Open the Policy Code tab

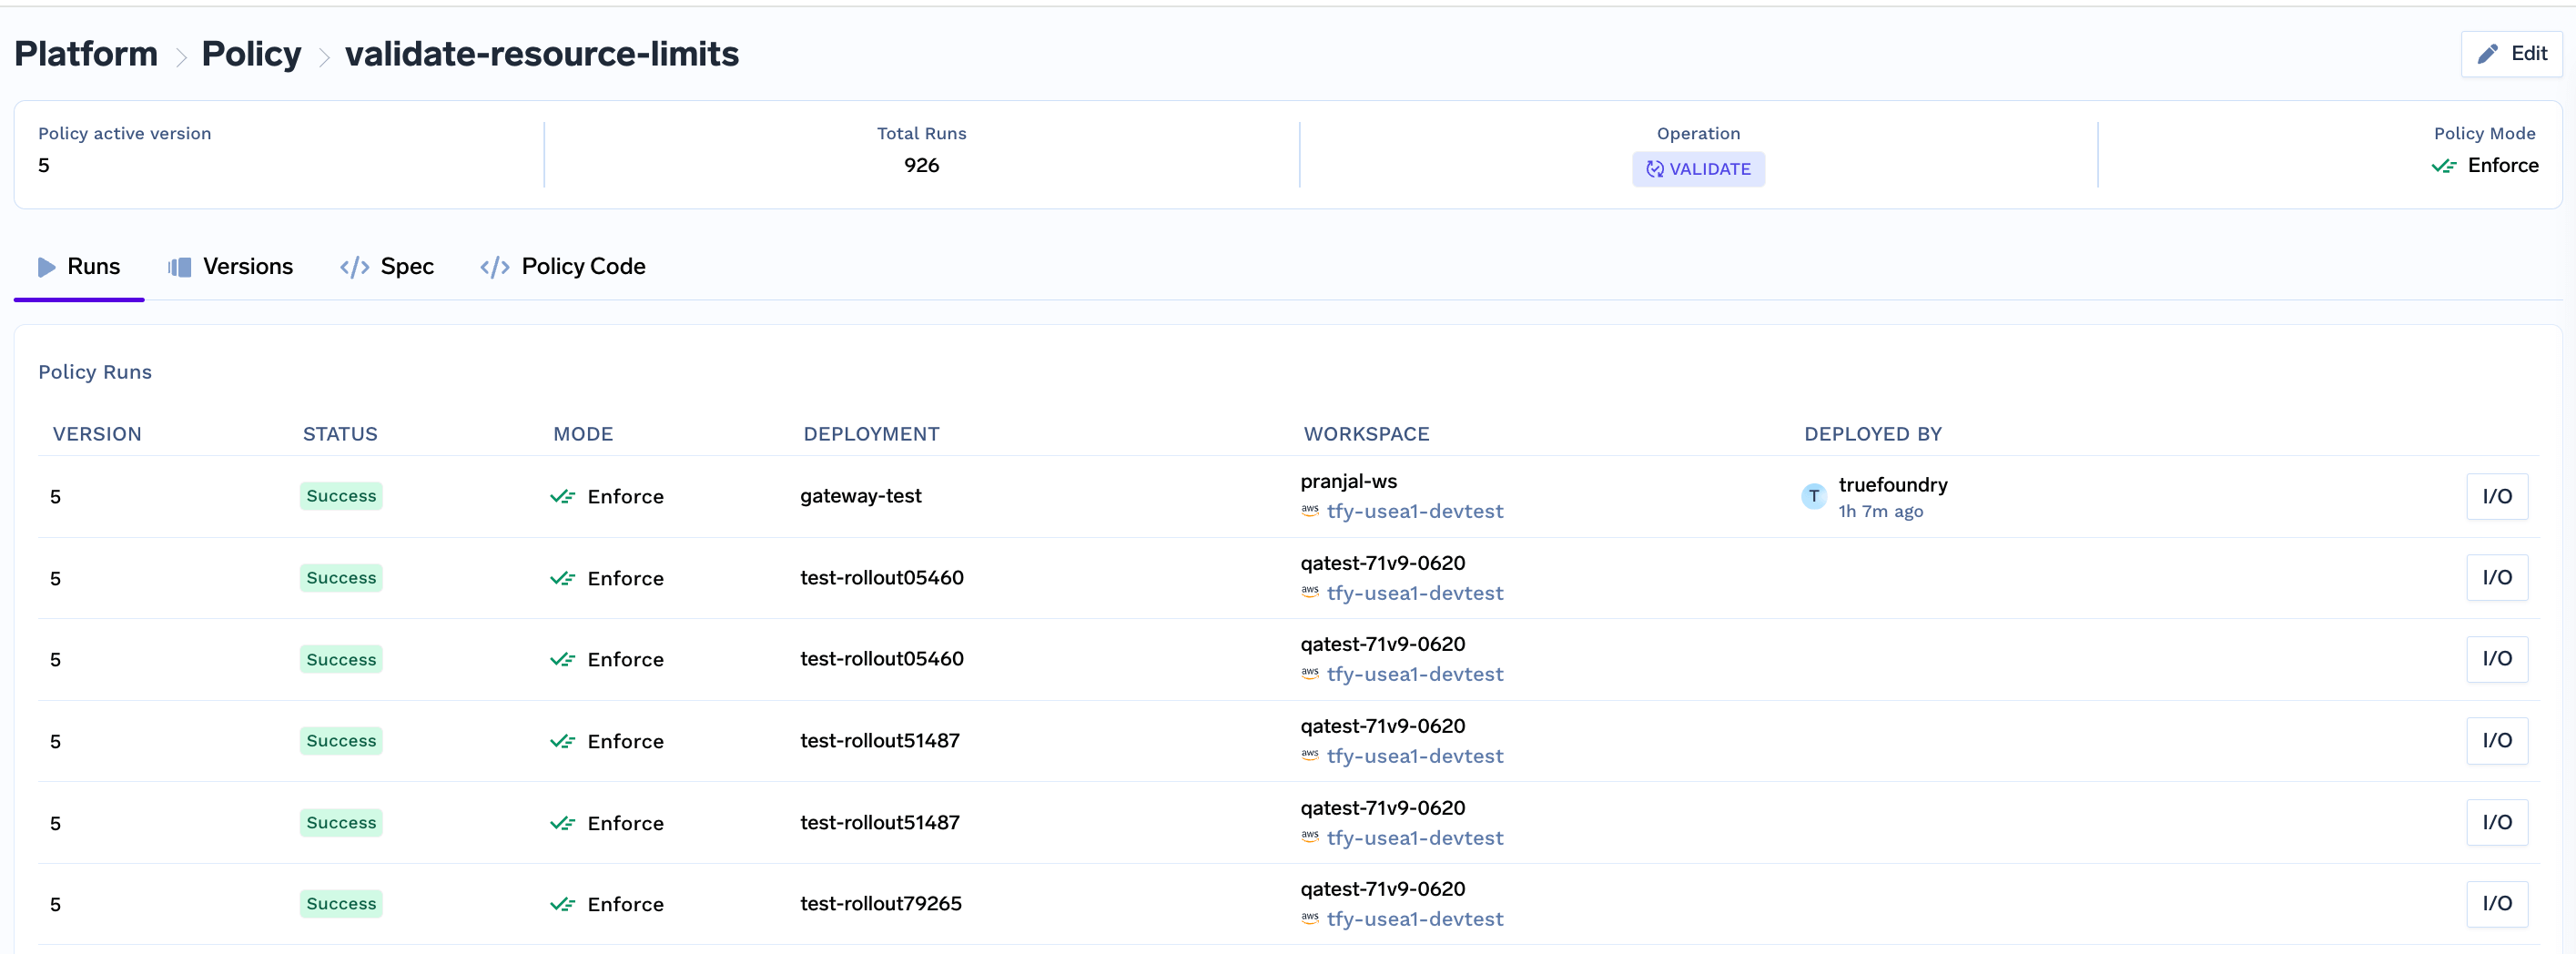coord(563,266)
